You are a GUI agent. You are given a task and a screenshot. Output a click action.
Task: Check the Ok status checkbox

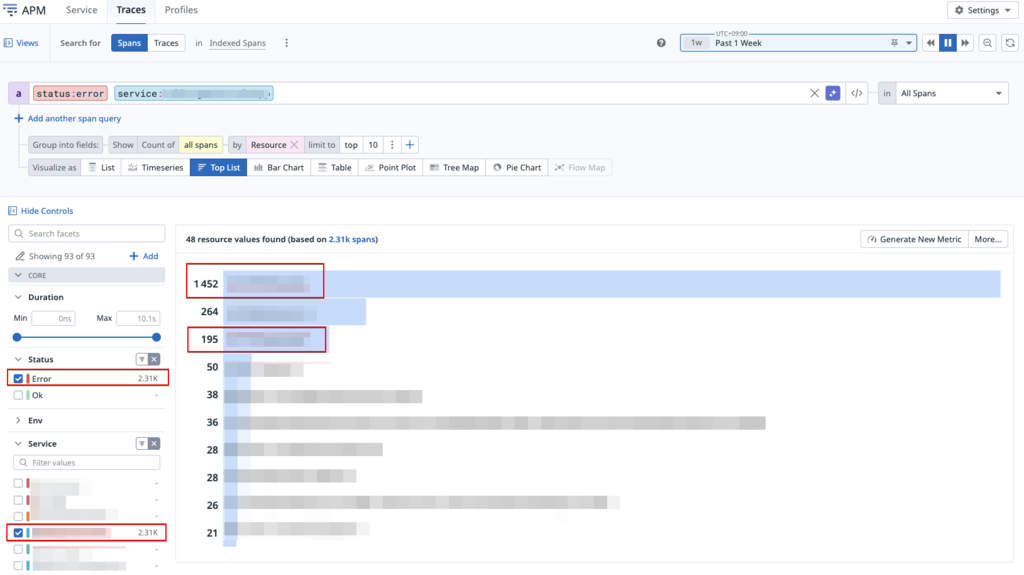tap(18, 395)
